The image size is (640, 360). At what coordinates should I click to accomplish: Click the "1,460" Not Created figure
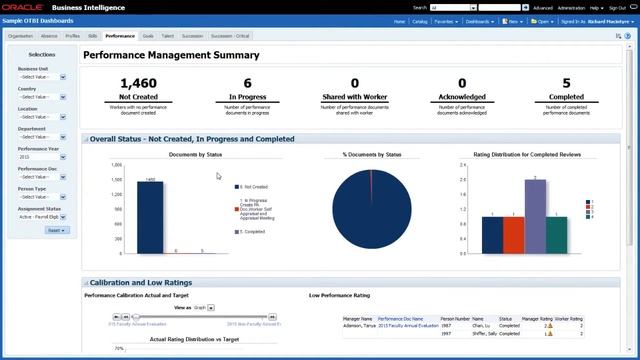[138, 83]
